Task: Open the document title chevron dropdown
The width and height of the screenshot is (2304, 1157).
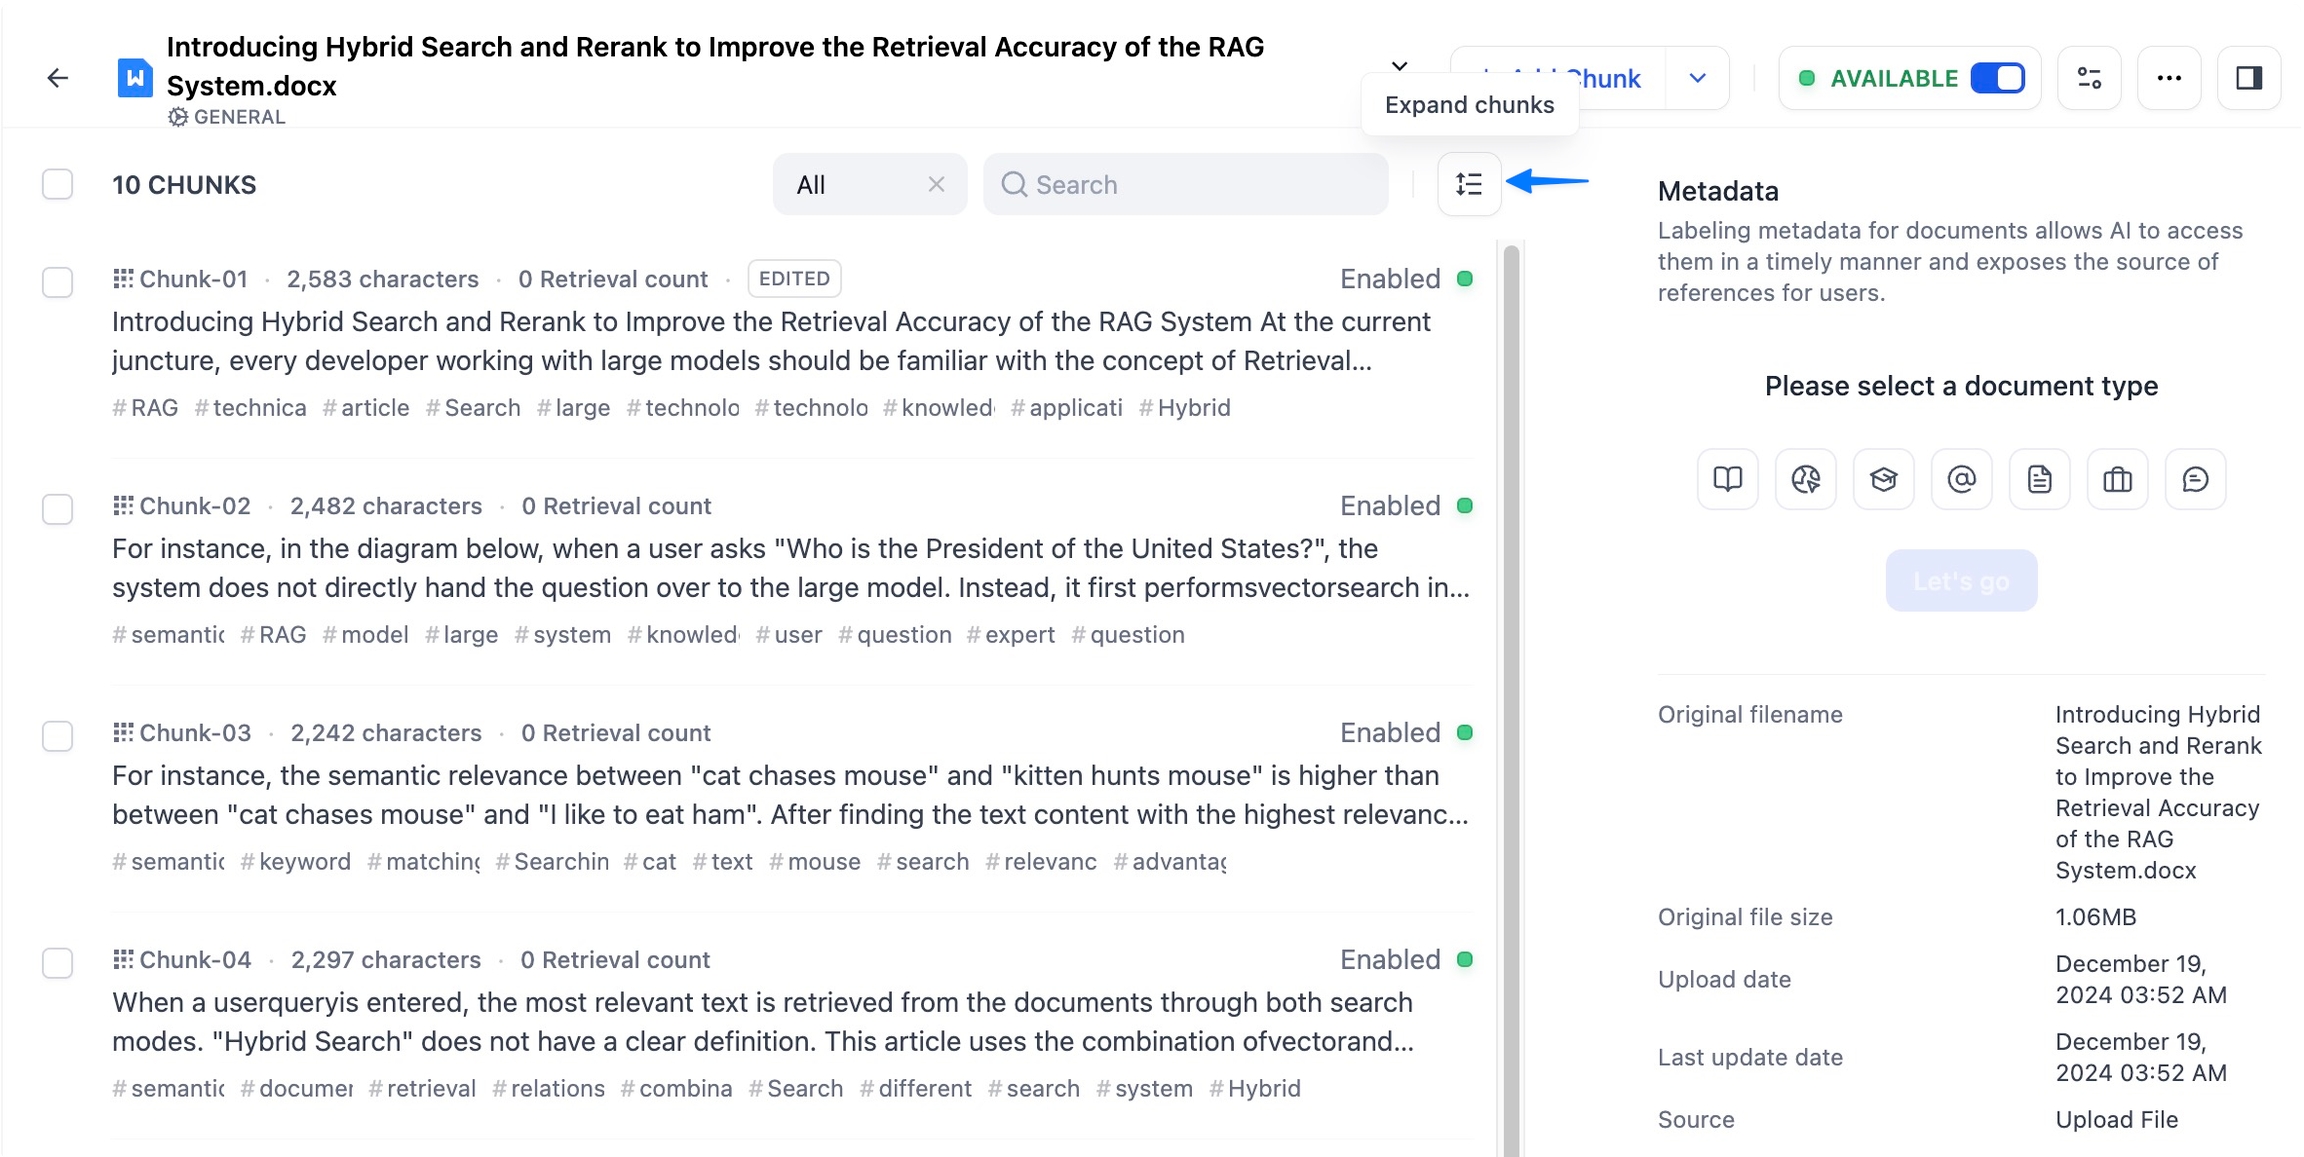Action: pos(1399,66)
